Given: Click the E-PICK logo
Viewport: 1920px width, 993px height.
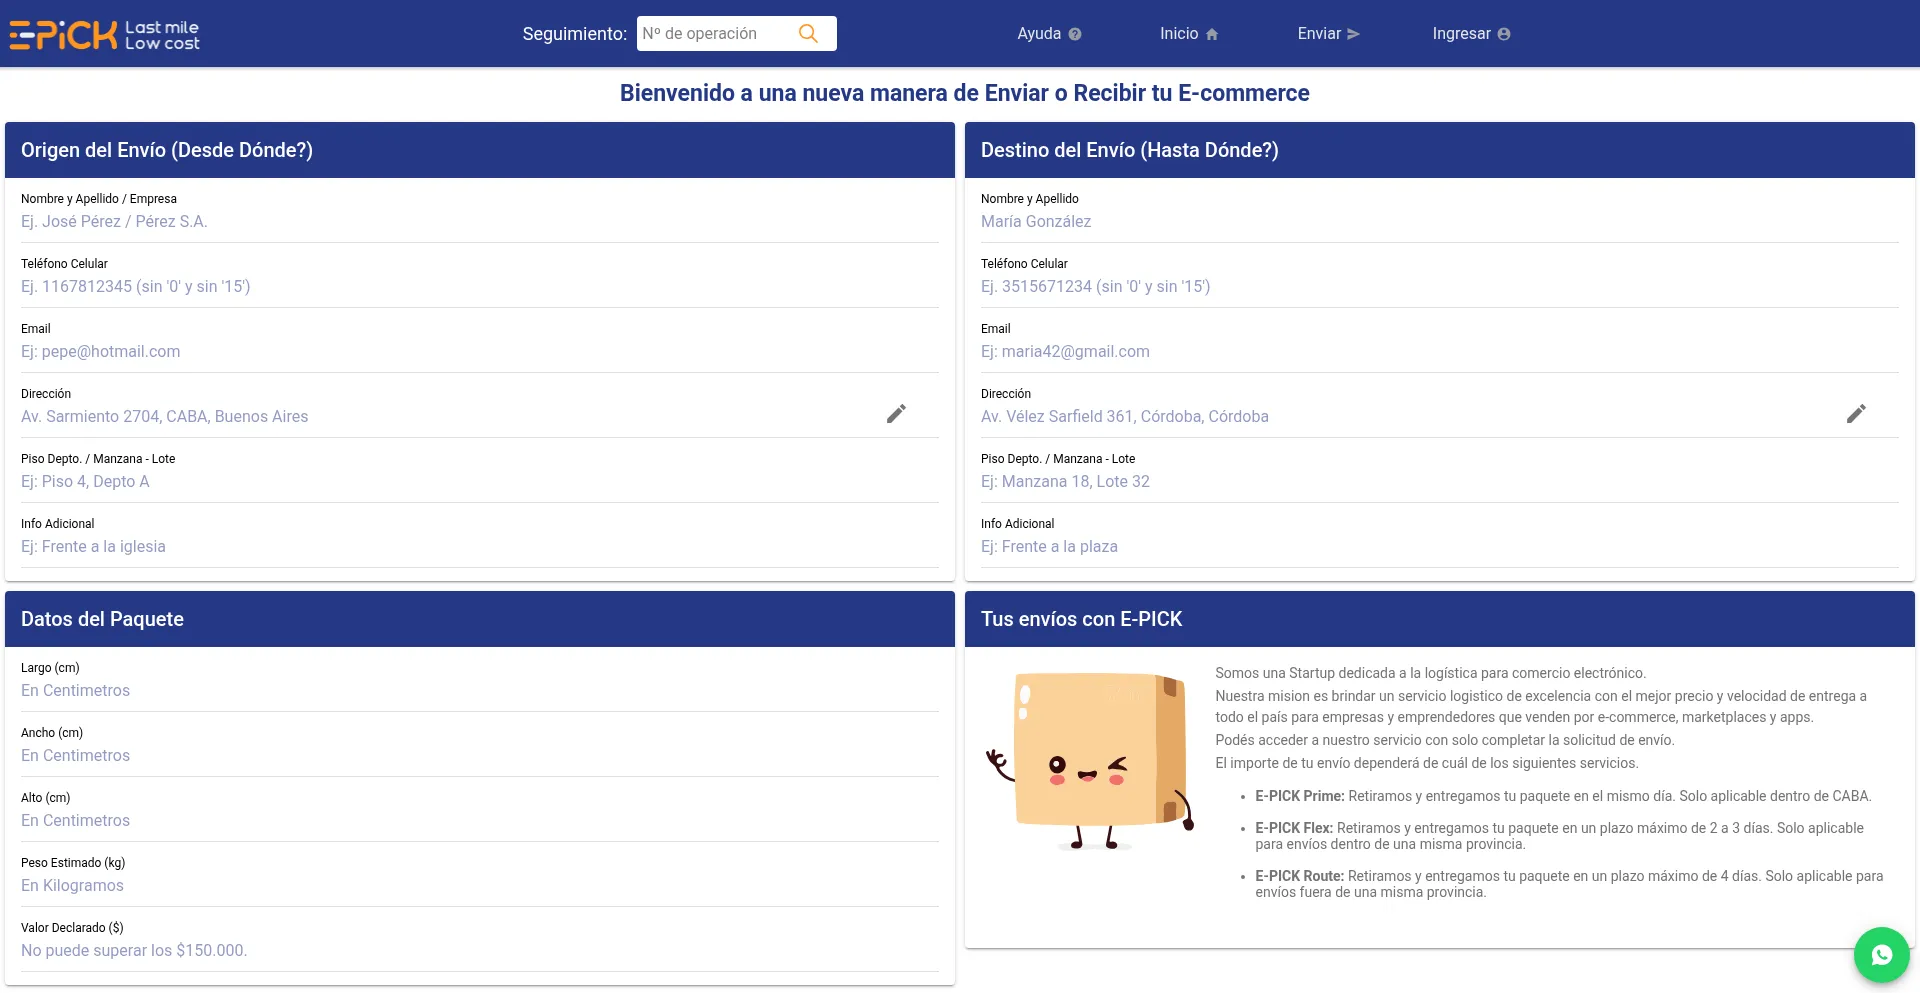Looking at the screenshot, I should point(105,34).
